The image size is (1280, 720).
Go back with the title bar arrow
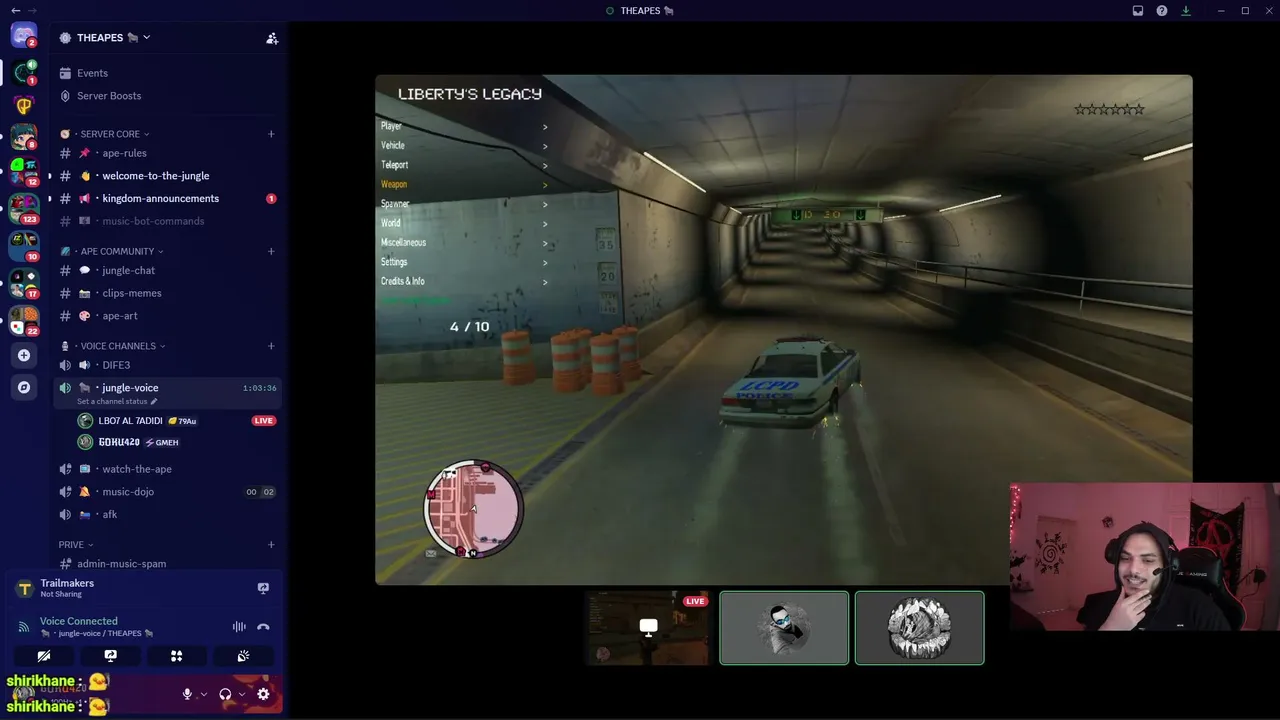click(x=15, y=11)
